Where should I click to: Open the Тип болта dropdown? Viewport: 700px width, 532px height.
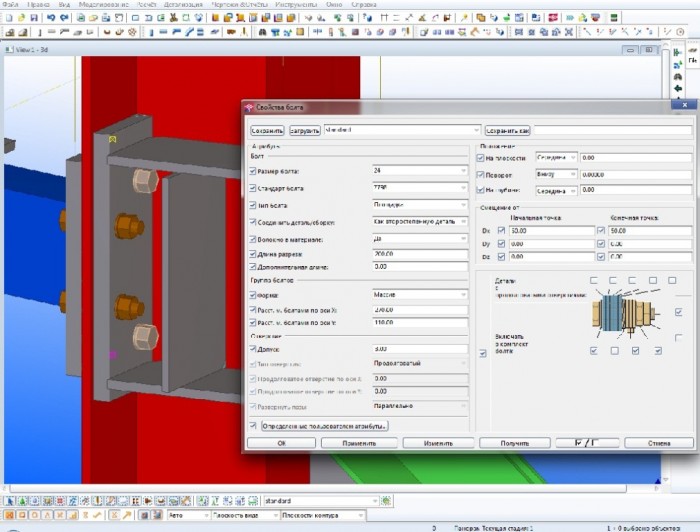(420, 205)
